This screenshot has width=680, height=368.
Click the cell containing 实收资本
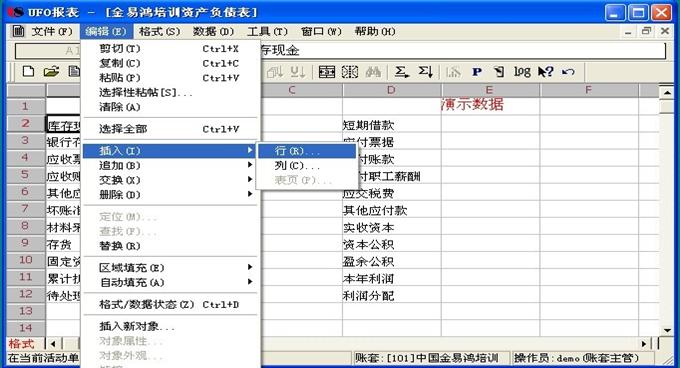click(392, 228)
